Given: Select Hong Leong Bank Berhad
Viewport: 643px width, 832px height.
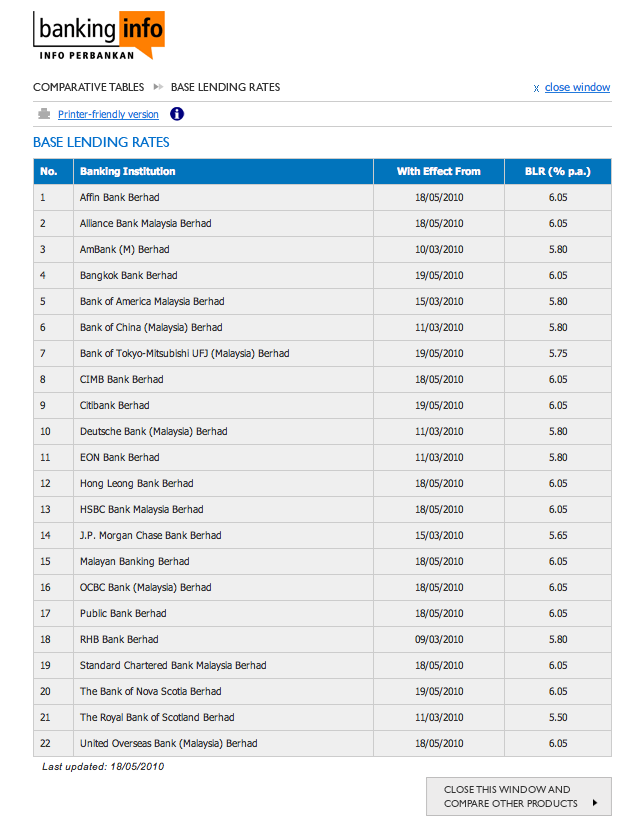Looking at the screenshot, I should (x=136, y=483).
